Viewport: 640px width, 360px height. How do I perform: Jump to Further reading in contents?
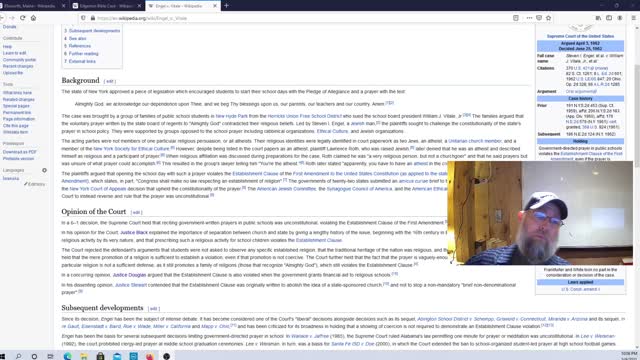point(83,53)
